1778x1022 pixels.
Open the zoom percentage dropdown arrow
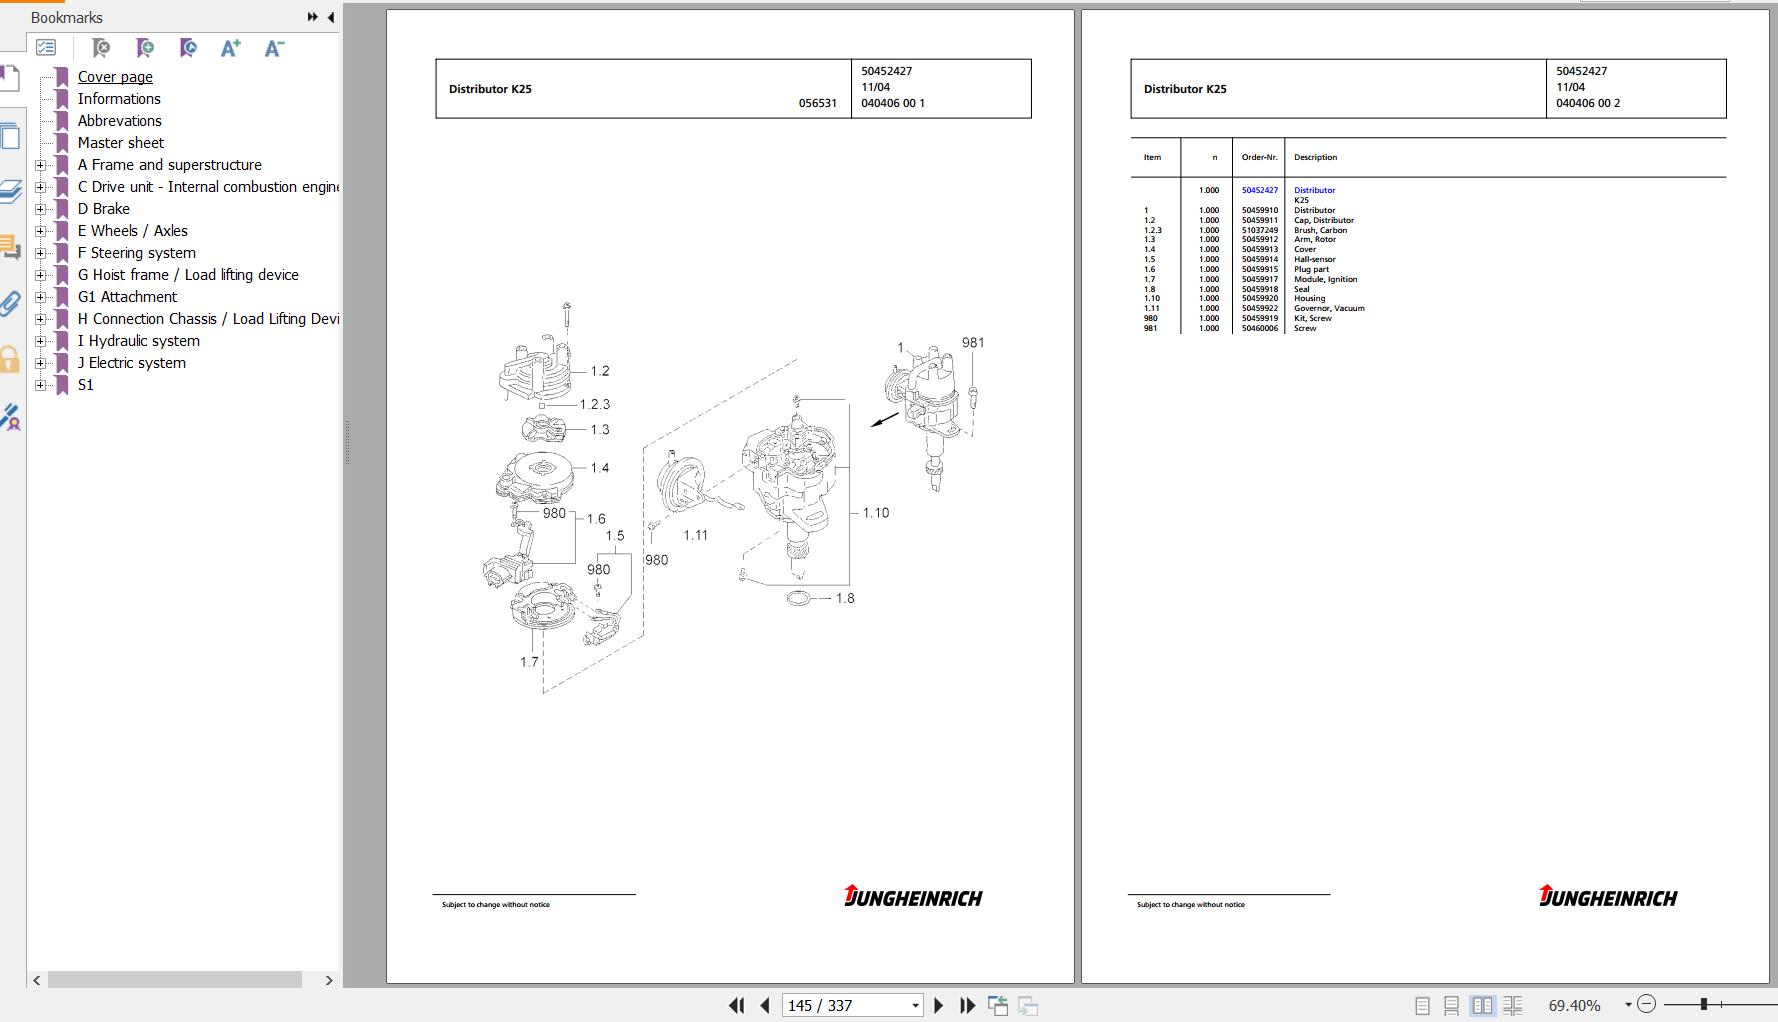click(x=1628, y=1005)
